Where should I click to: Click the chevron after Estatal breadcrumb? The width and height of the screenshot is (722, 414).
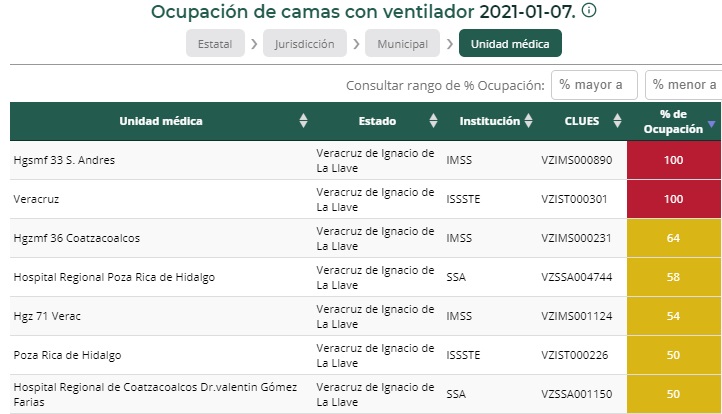point(254,44)
